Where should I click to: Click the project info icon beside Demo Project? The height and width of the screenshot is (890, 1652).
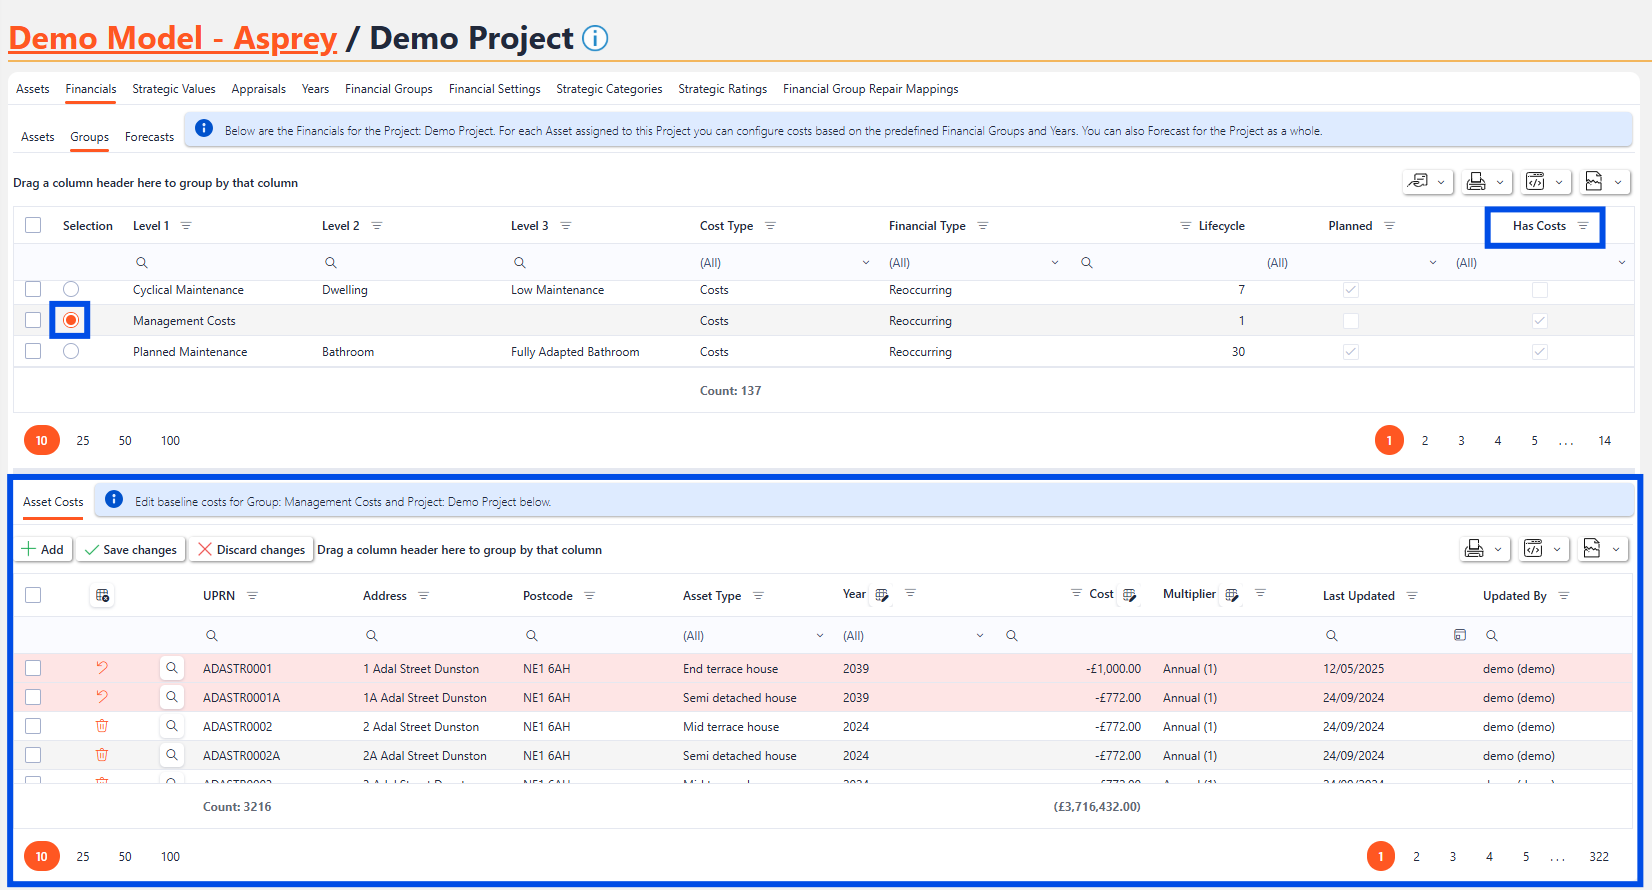tap(595, 38)
